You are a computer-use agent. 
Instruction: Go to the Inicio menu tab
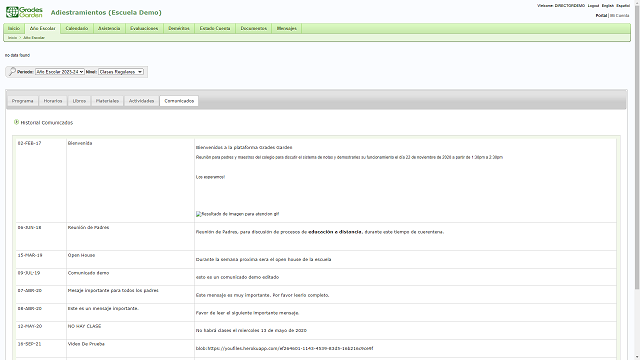tap(14, 28)
